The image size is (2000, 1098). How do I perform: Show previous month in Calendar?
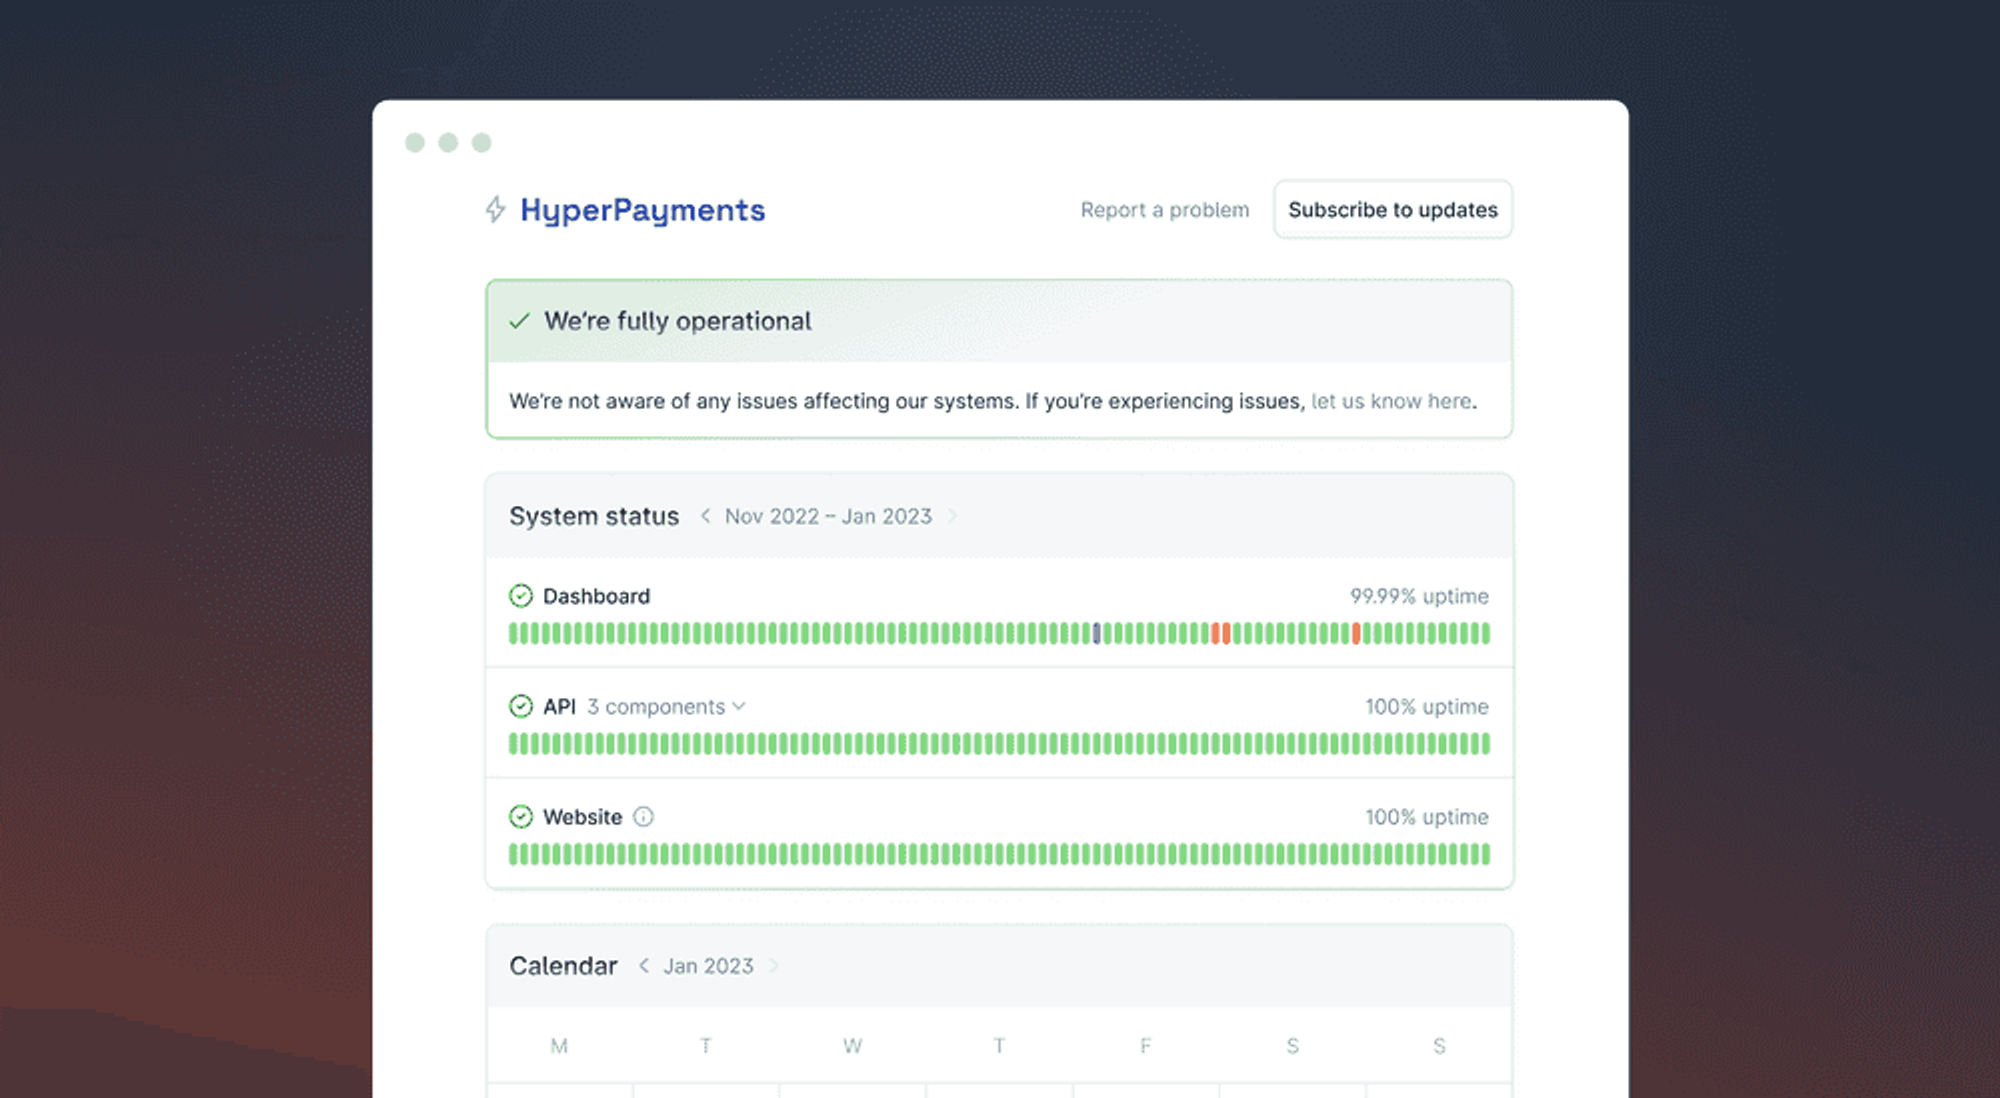pos(644,966)
